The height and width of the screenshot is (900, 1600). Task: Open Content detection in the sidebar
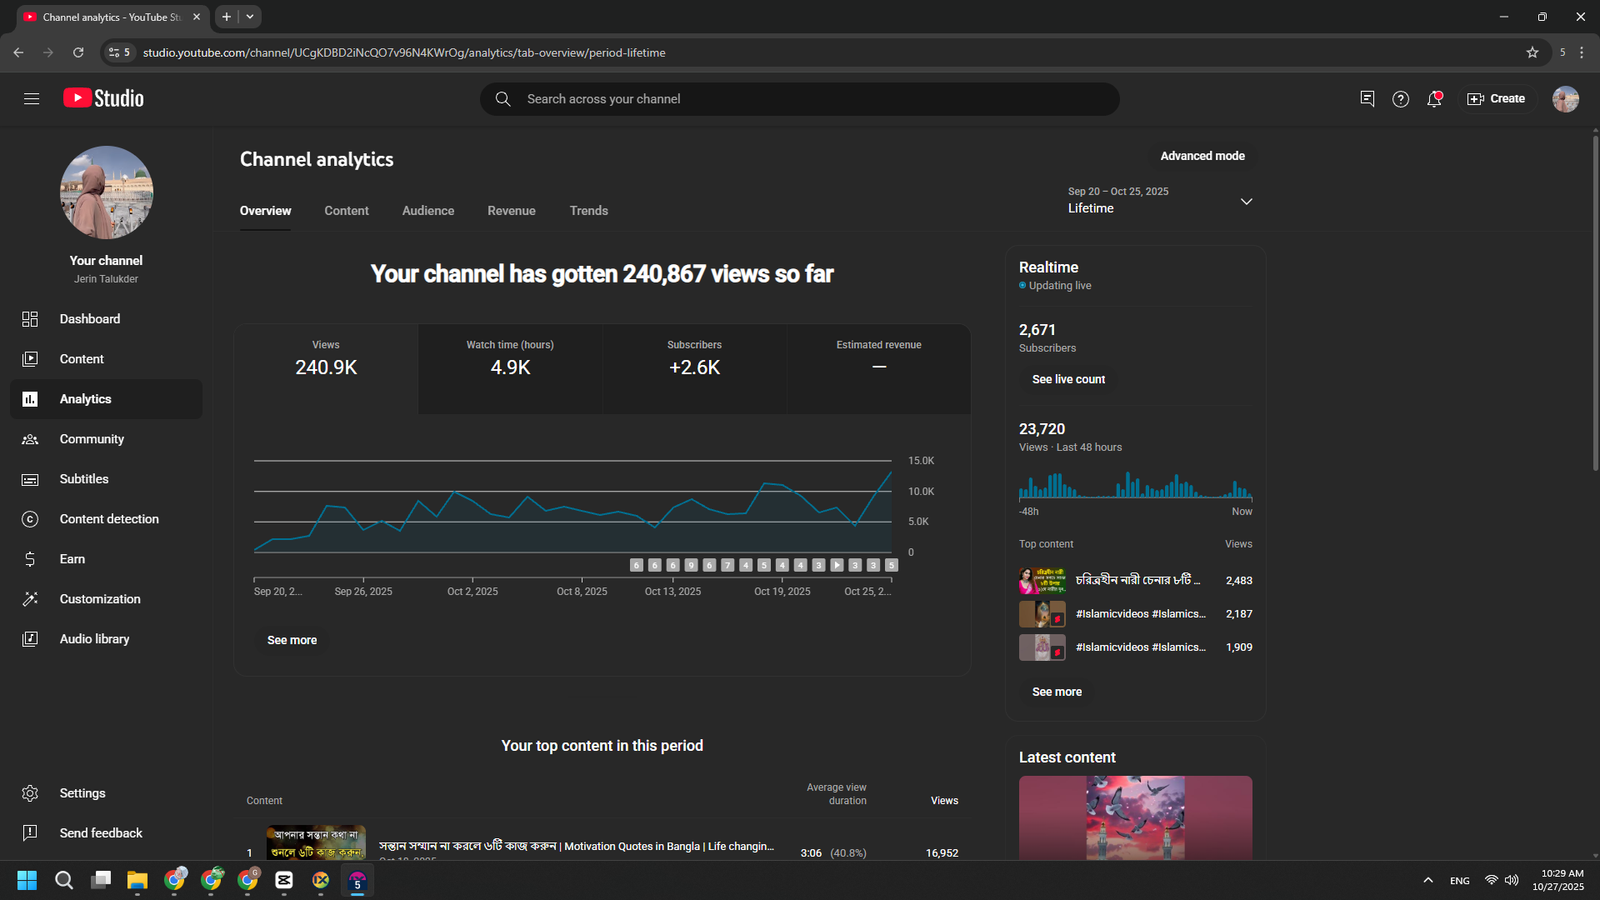pos(106,519)
